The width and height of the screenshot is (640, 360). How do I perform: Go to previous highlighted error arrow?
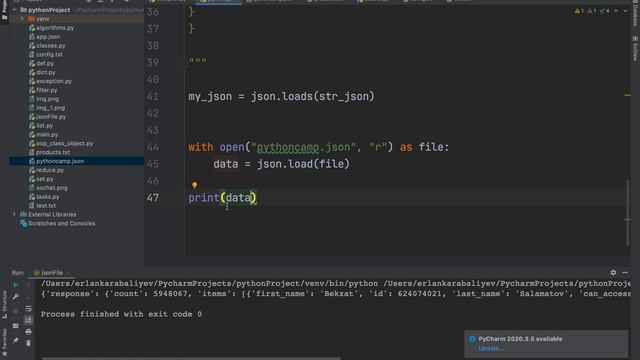(616, 11)
